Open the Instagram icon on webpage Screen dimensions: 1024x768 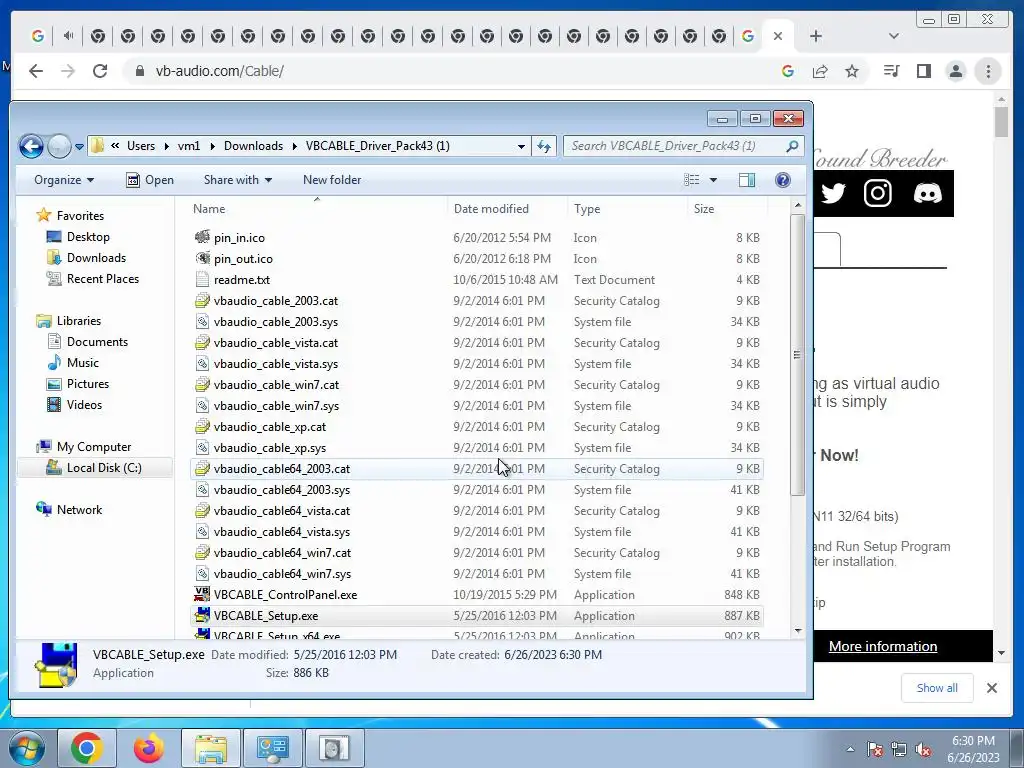[878, 193]
